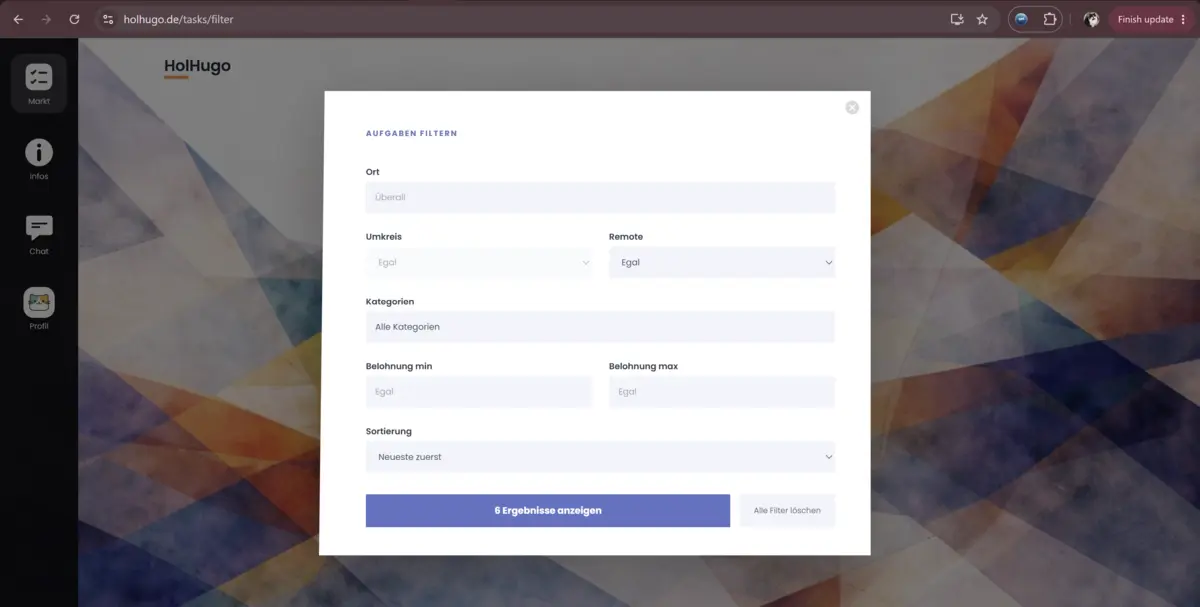Click the HolHugo logo link
The image size is (1200, 607).
[x=197, y=67]
